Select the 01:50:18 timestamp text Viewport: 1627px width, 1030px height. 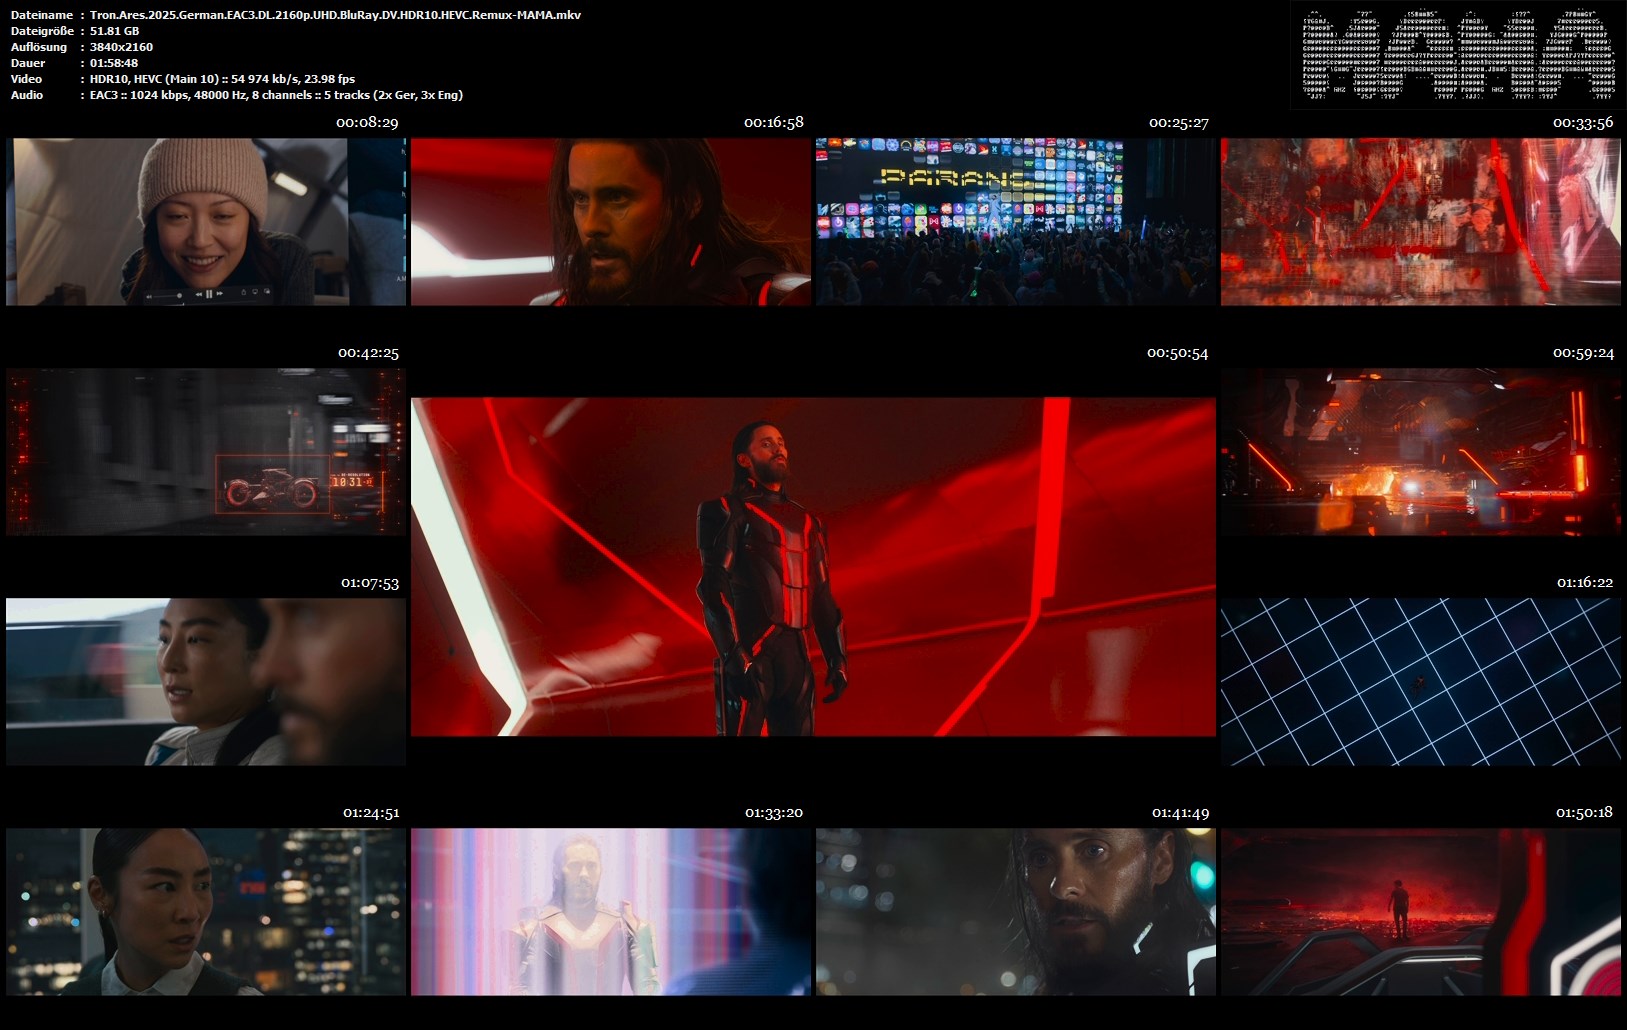[x=1584, y=813]
